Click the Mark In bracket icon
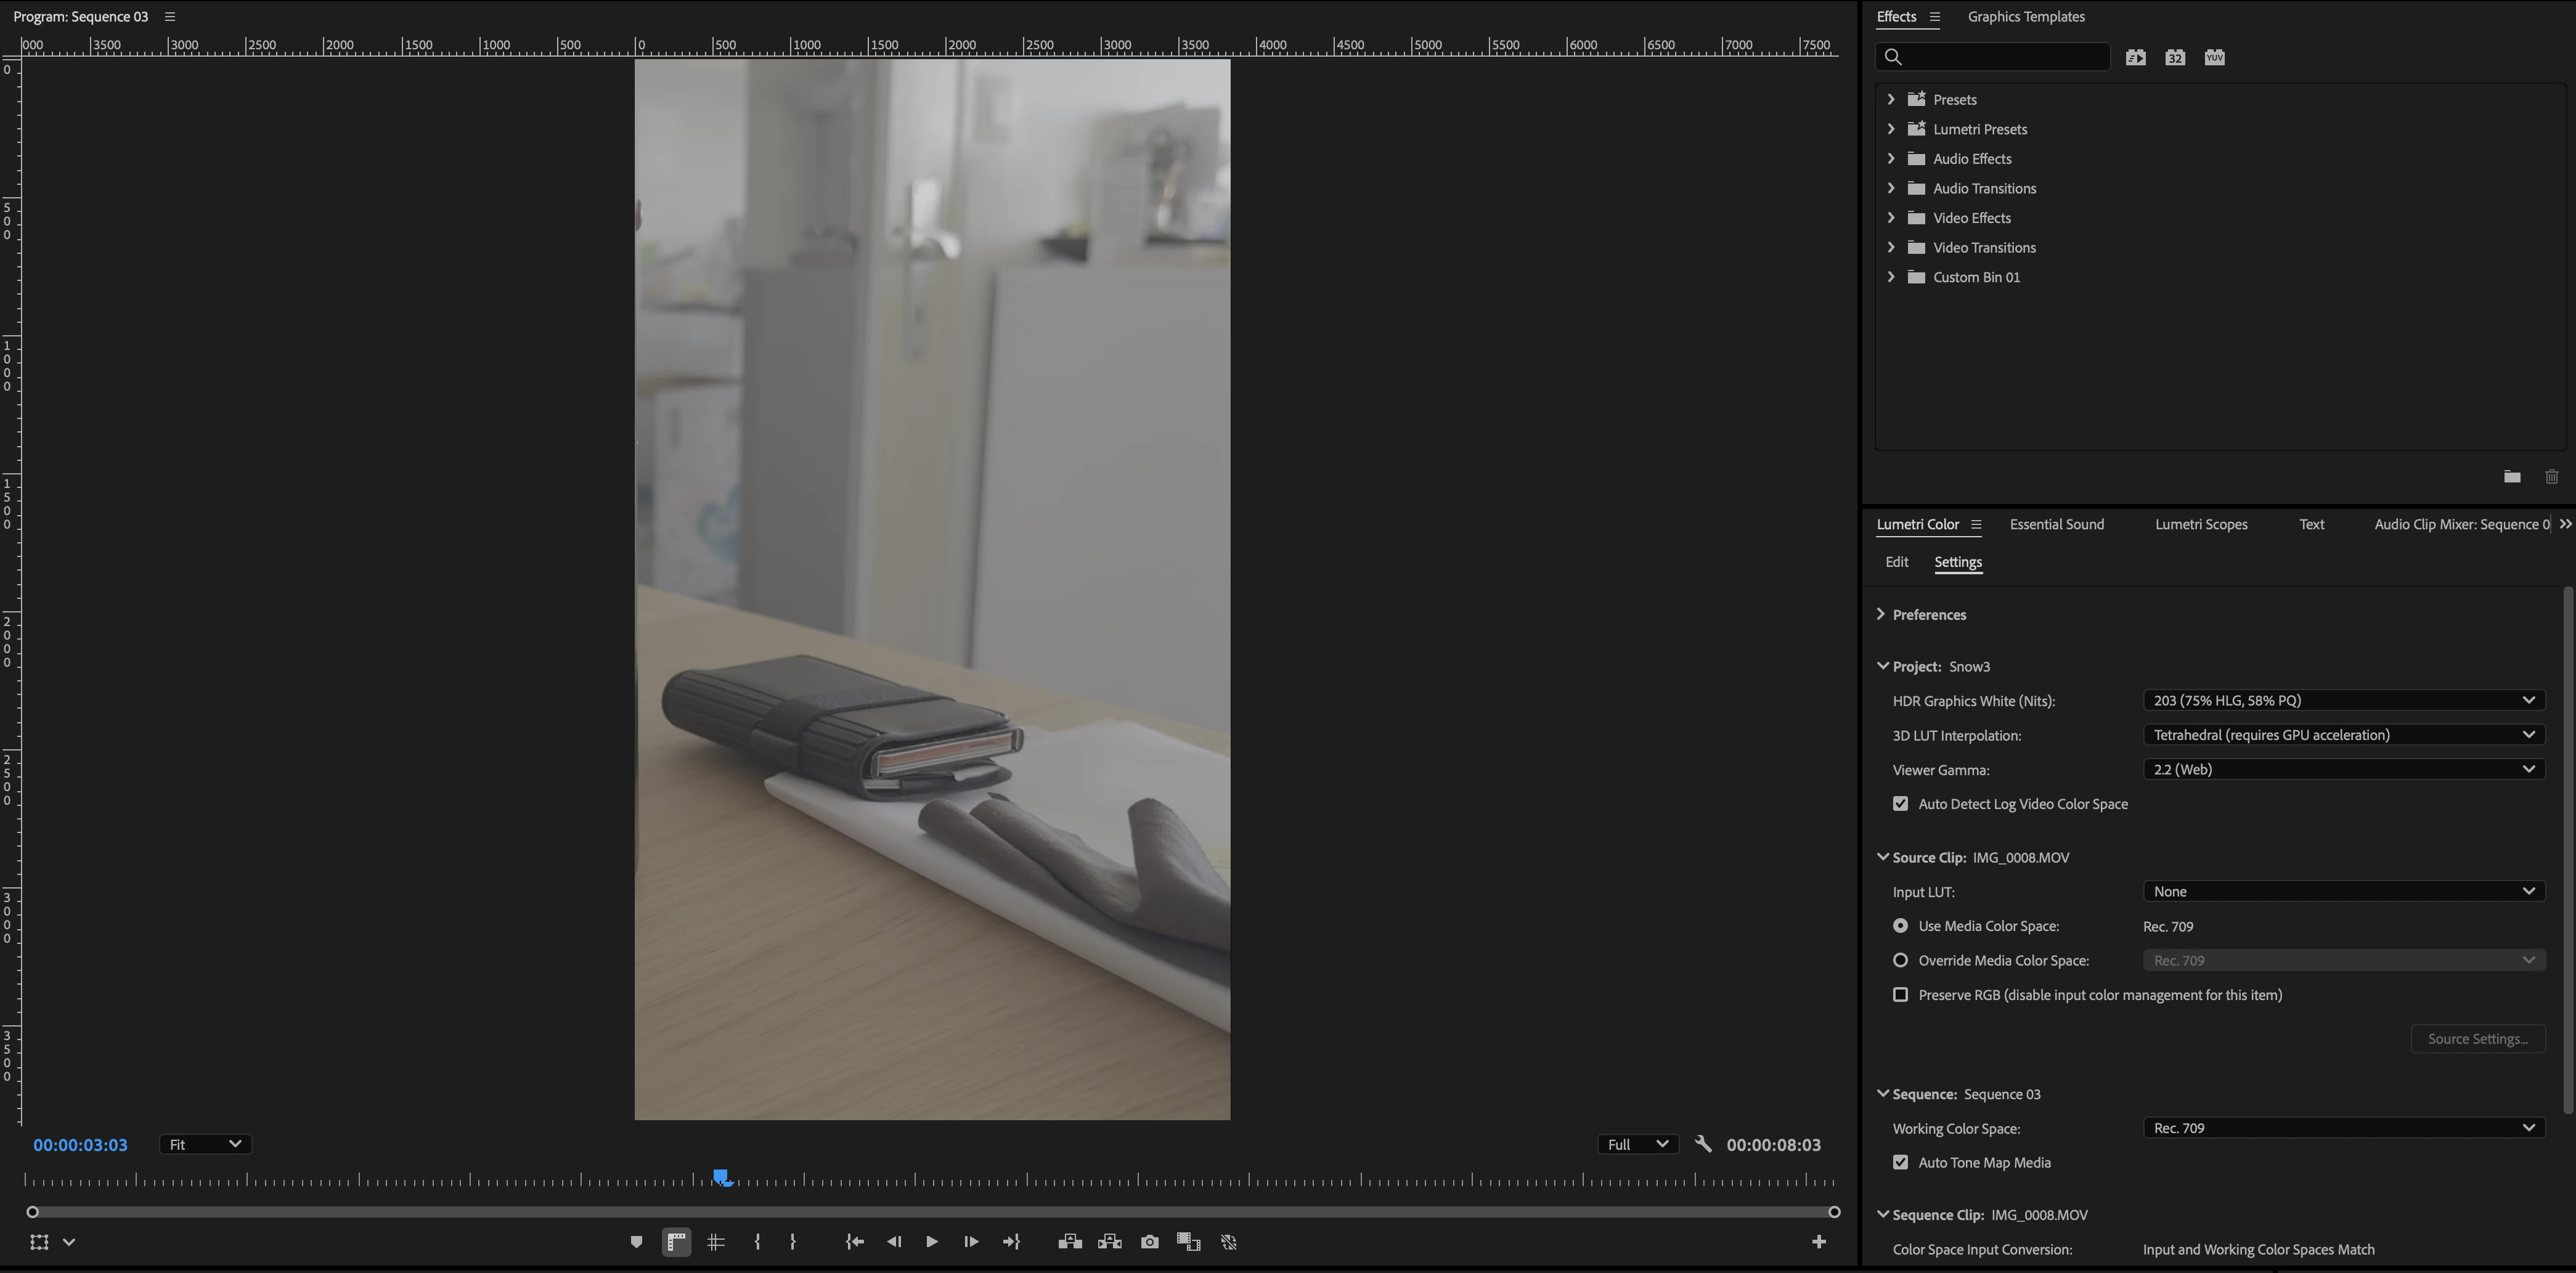2576x1273 pixels. (757, 1242)
